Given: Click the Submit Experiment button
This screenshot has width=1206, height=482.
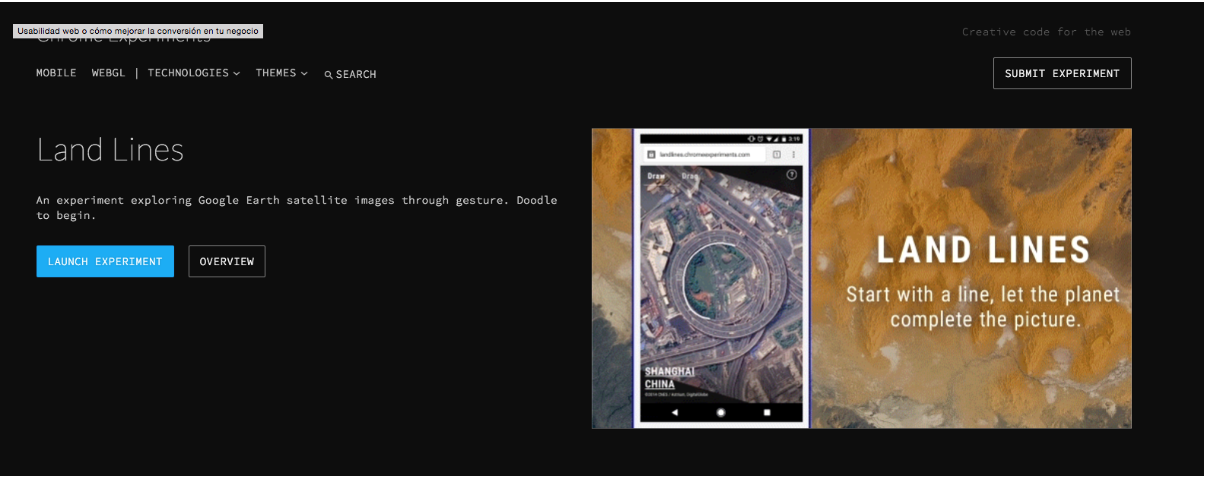Looking at the screenshot, I should coord(1062,73).
